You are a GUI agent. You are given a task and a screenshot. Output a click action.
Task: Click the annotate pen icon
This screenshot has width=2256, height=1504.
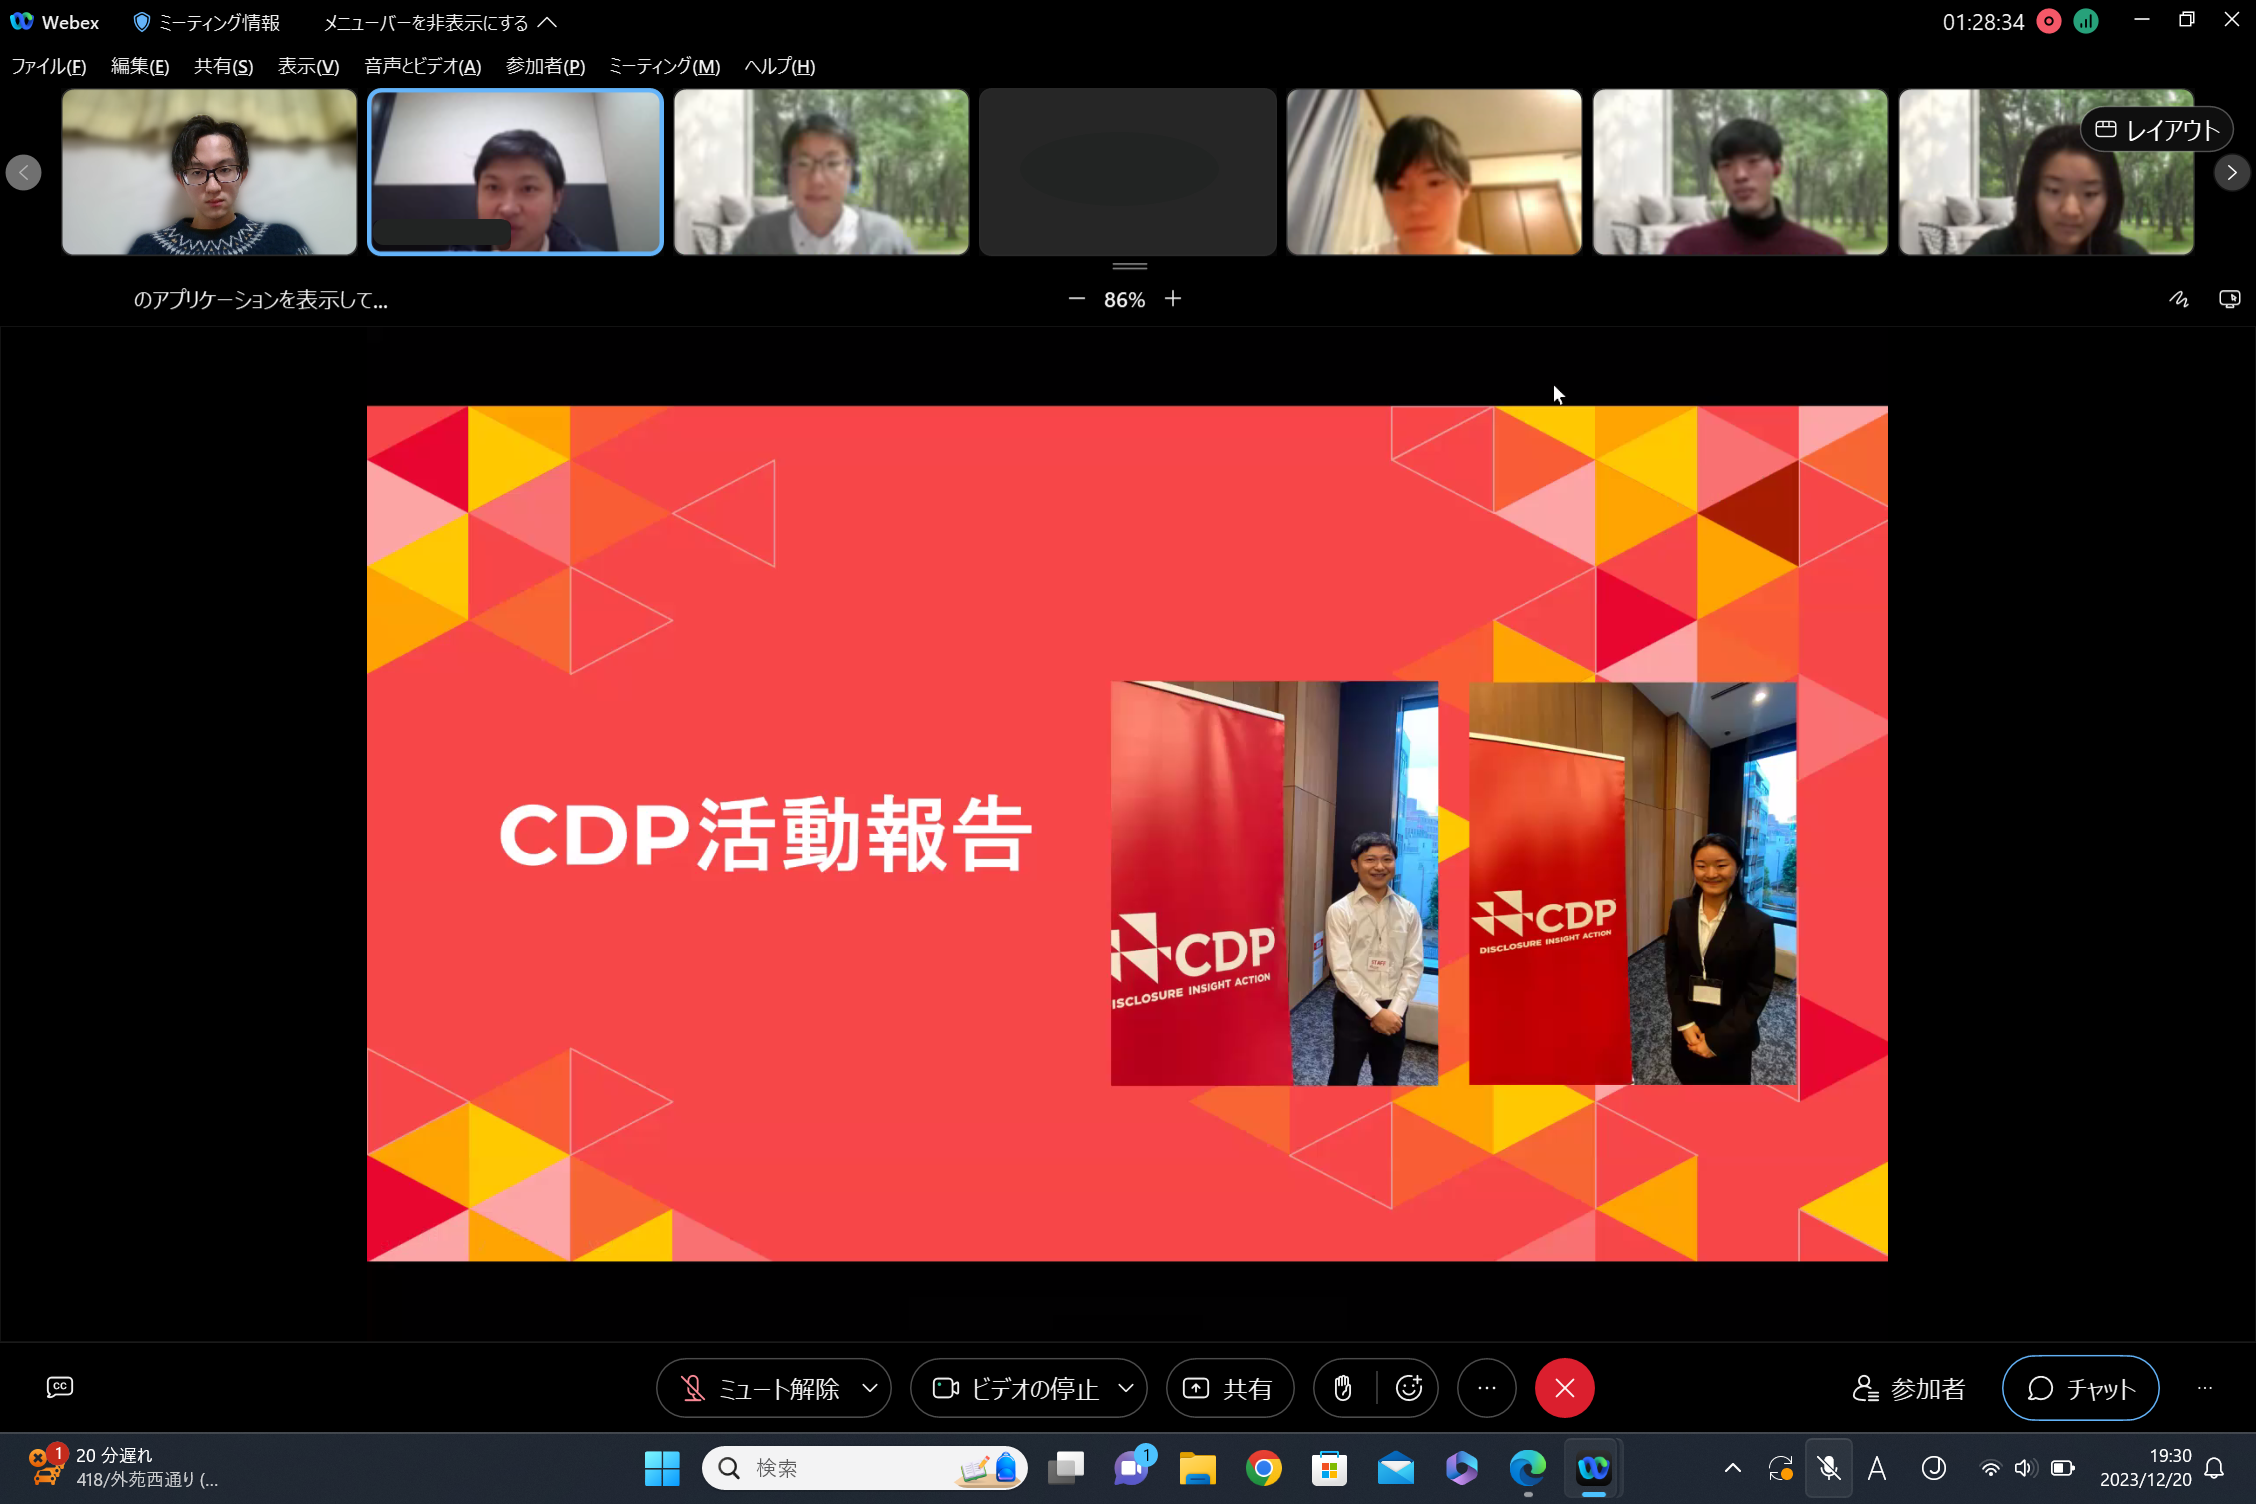[x=2179, y=299]
